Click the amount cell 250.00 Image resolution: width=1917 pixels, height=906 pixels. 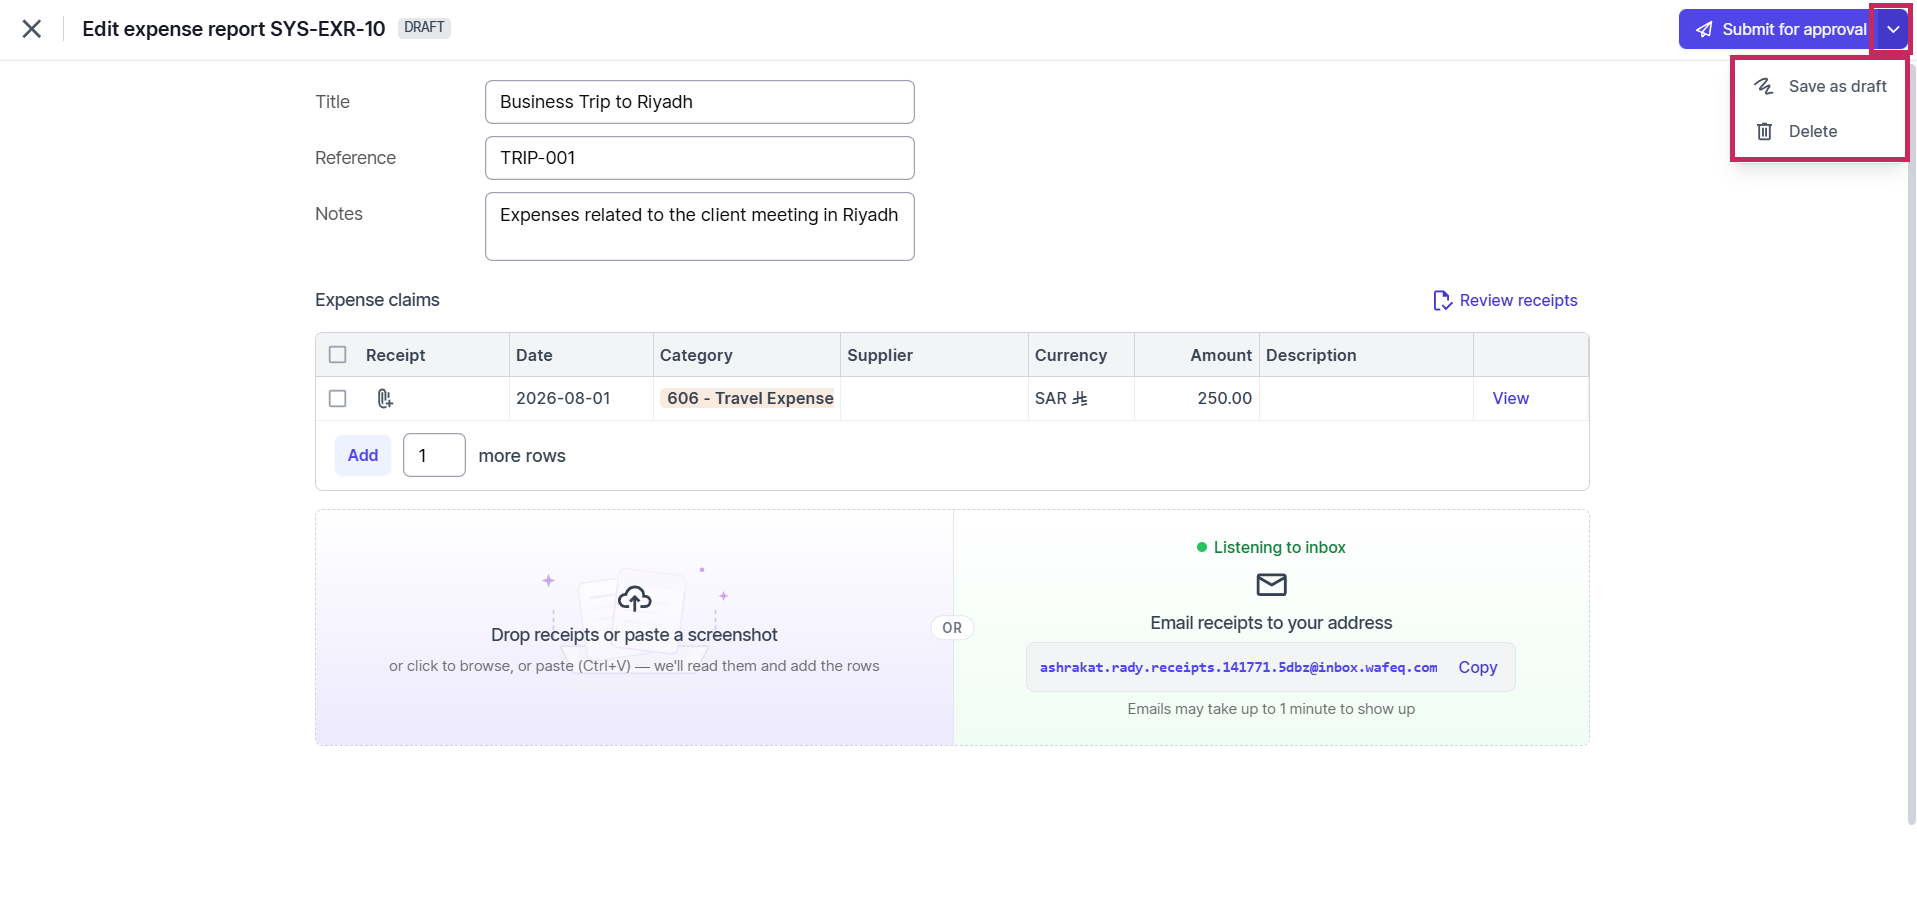click(x=1197, y=398)
